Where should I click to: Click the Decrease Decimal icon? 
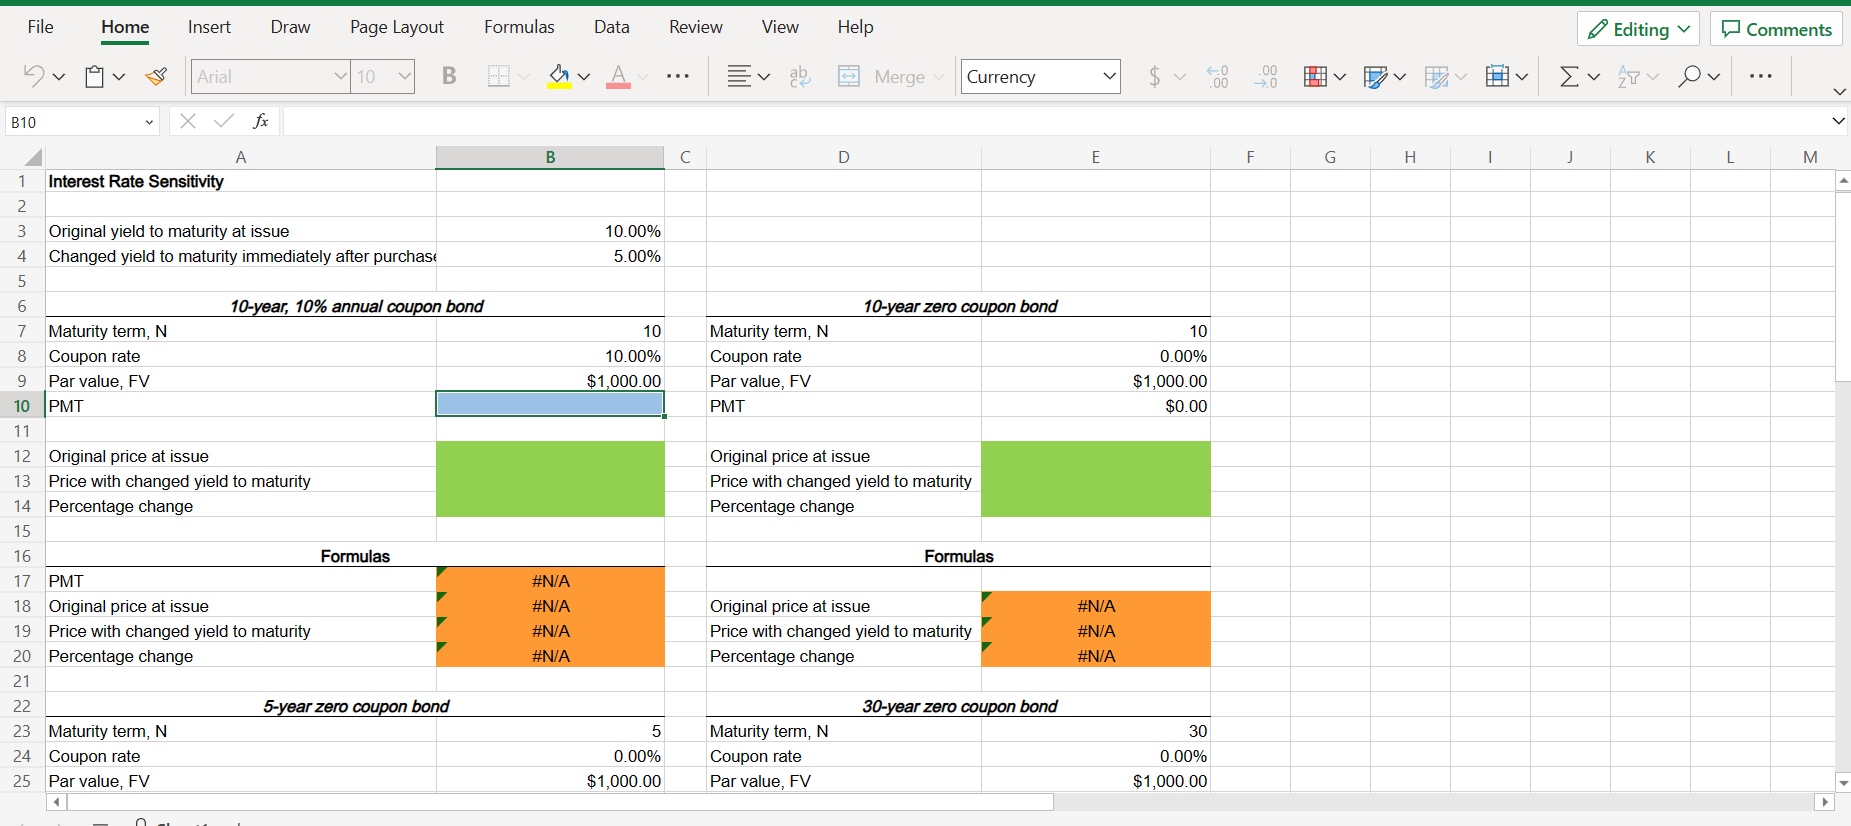point(1267,76)
